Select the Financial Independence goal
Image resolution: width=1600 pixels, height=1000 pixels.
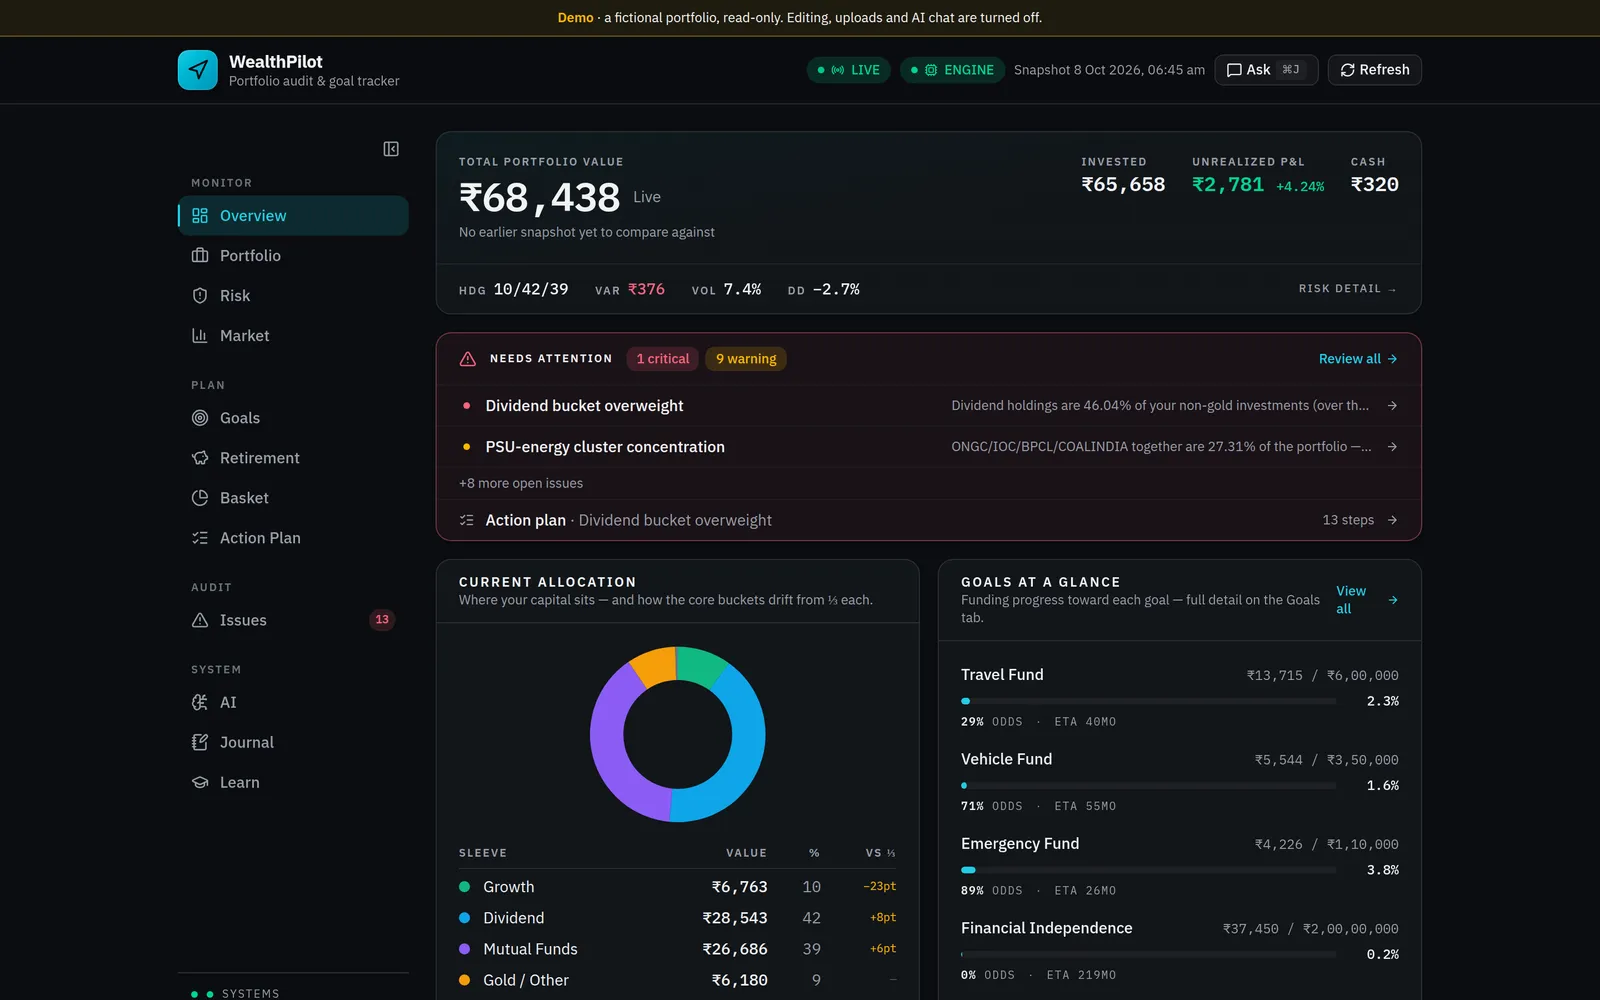coord(1180,951)
